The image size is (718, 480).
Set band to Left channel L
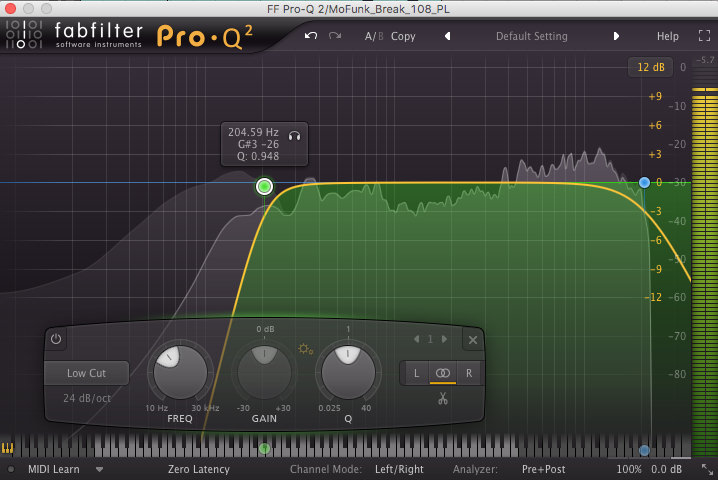[x=416, y=373]
